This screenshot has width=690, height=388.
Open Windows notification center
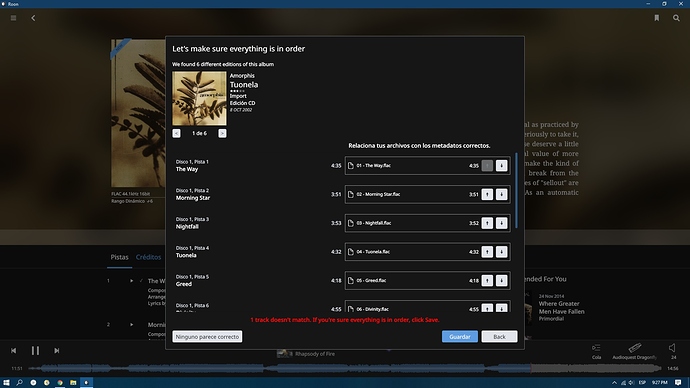tap(678, 383)
